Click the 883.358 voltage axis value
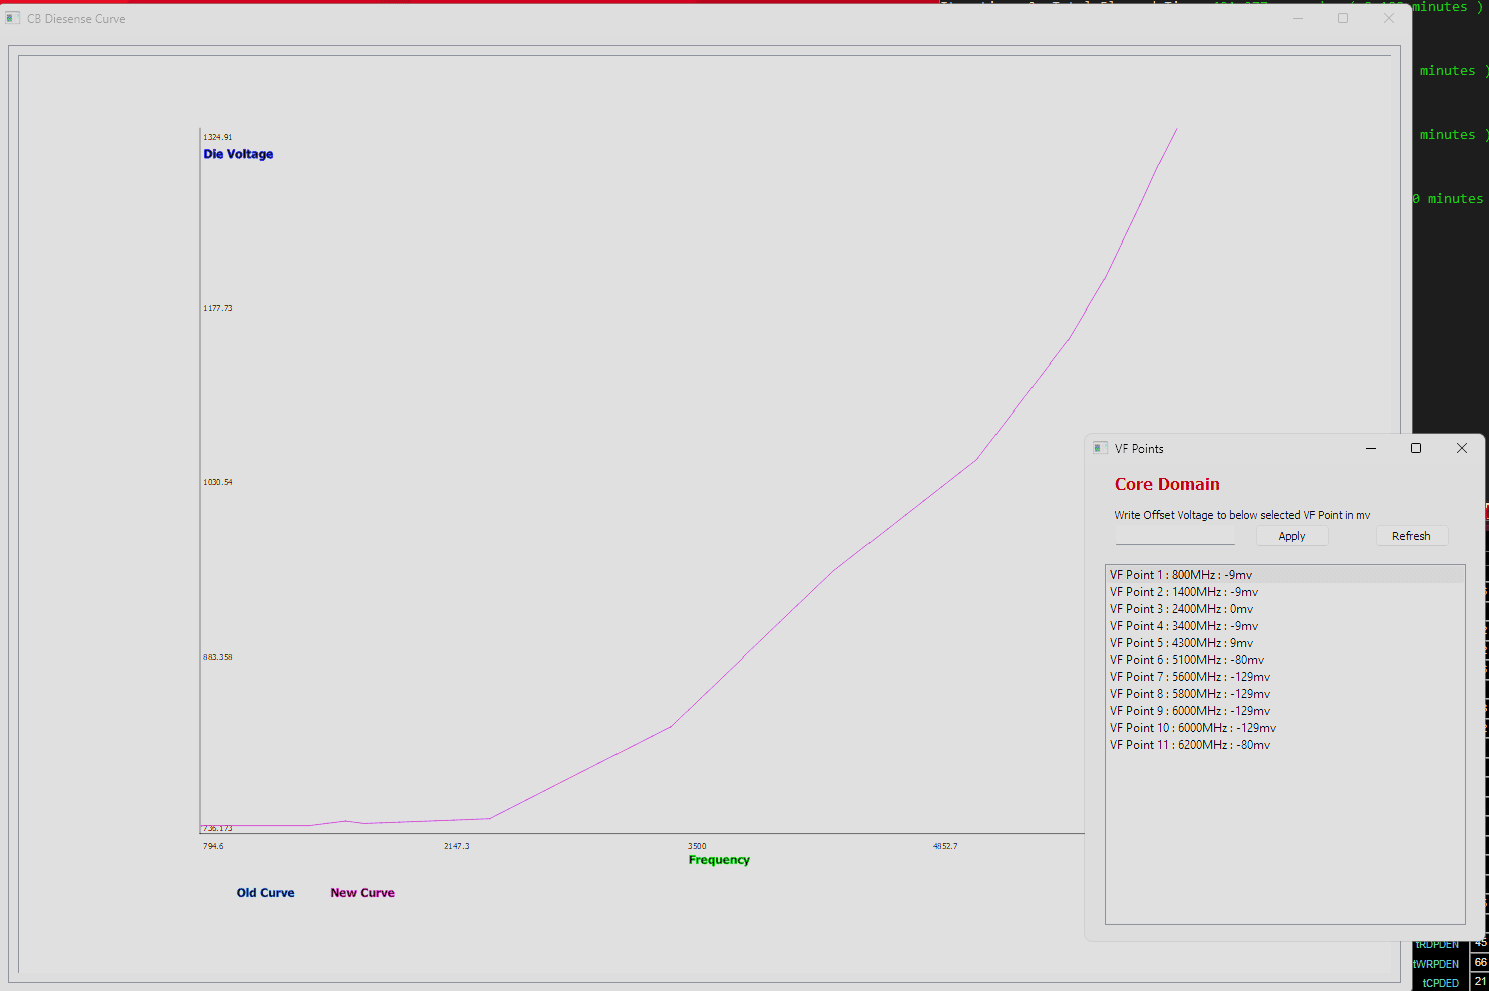1489x991 pixels. [x=218, y=657]
